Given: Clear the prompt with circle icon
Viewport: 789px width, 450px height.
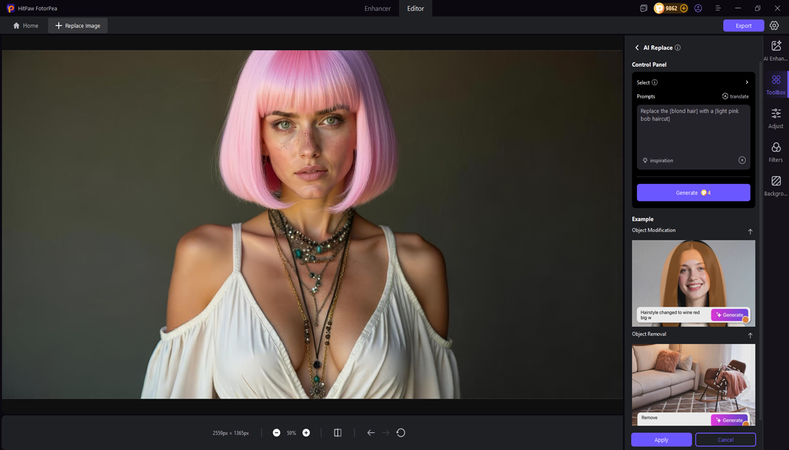Looking at the screenshot, I should [x=742, y=160].
